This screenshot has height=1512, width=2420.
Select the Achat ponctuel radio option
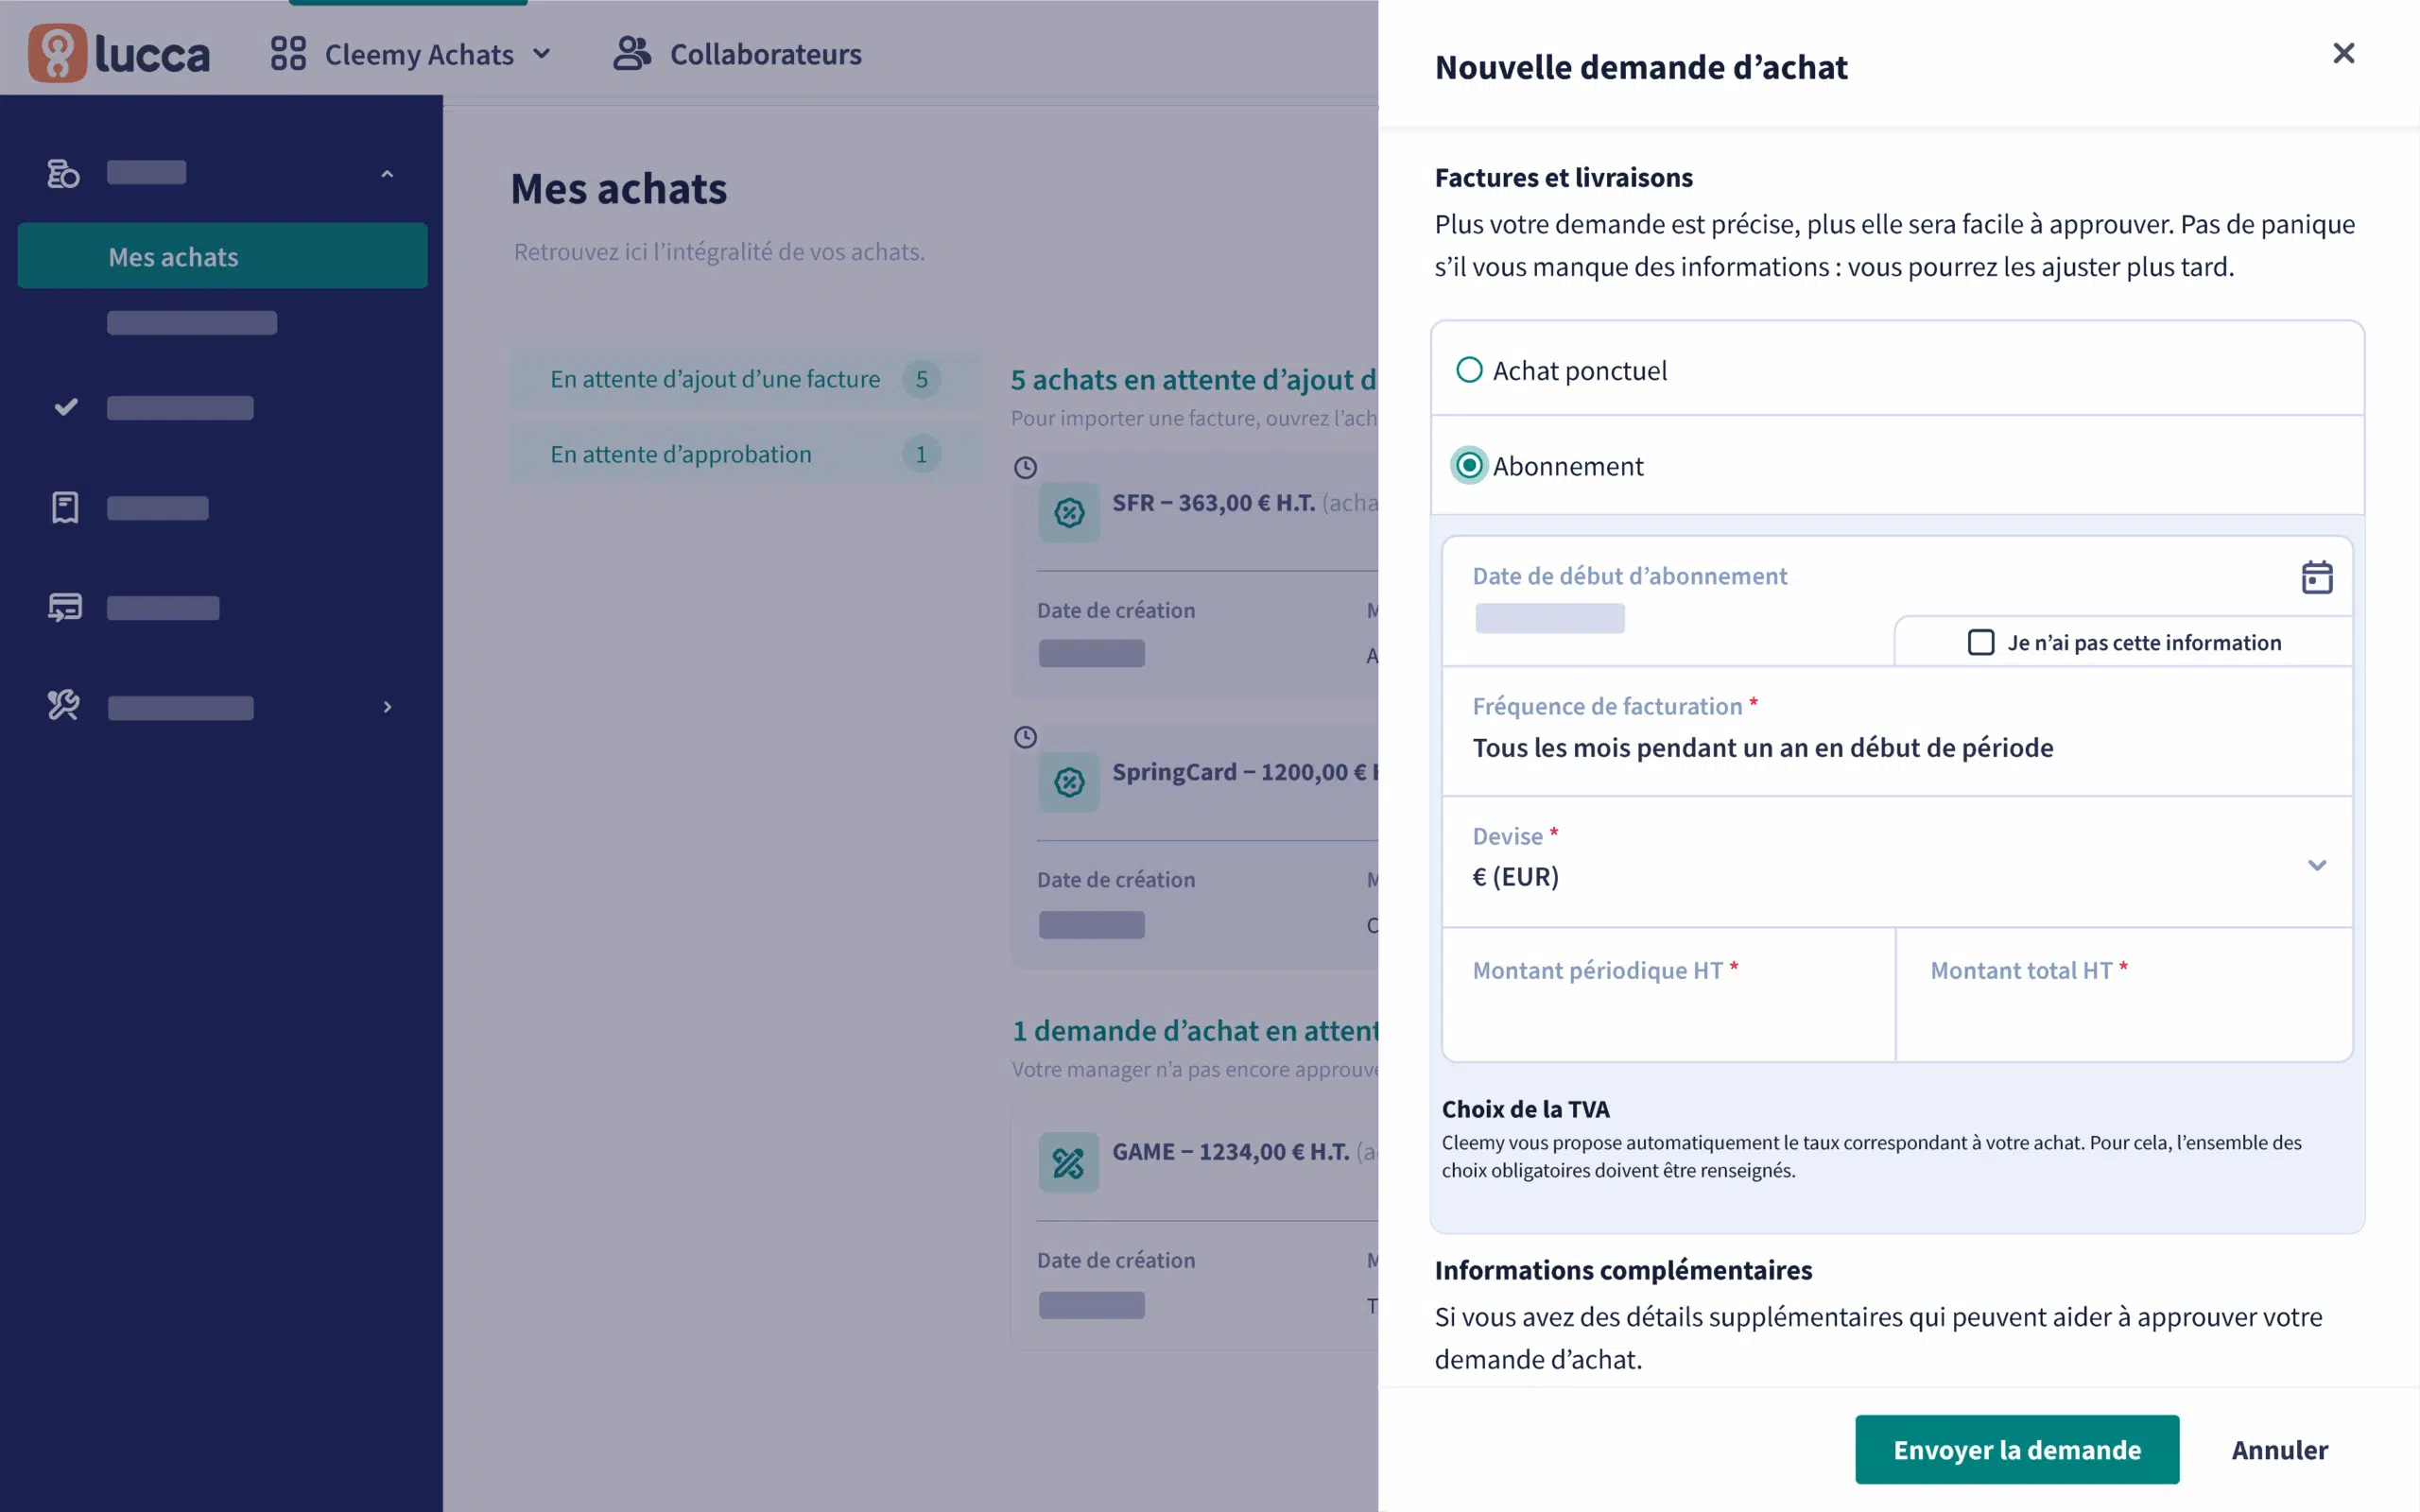tap(1469, 370)
